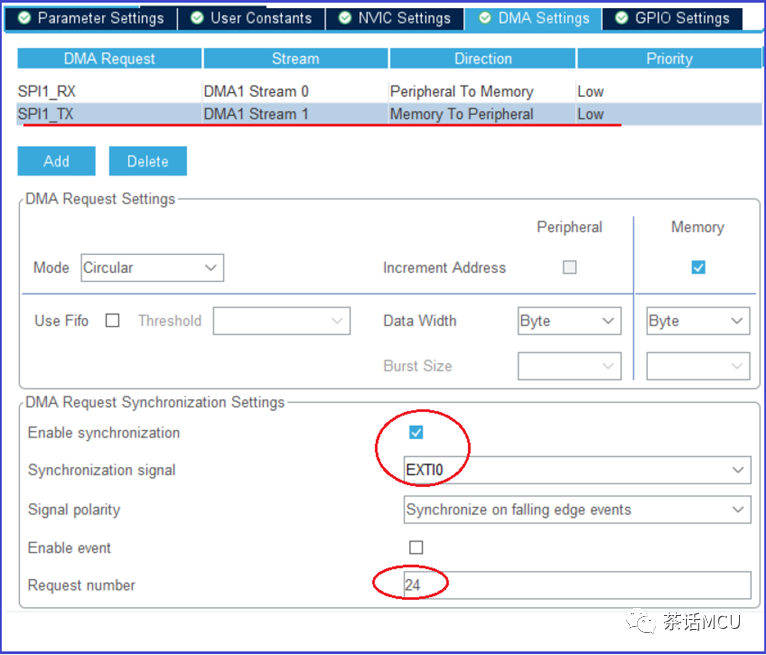Viewport: 766px width, 655px height.
Task: Open the Memory Burst Size dropdown
Action: (698, 366)
